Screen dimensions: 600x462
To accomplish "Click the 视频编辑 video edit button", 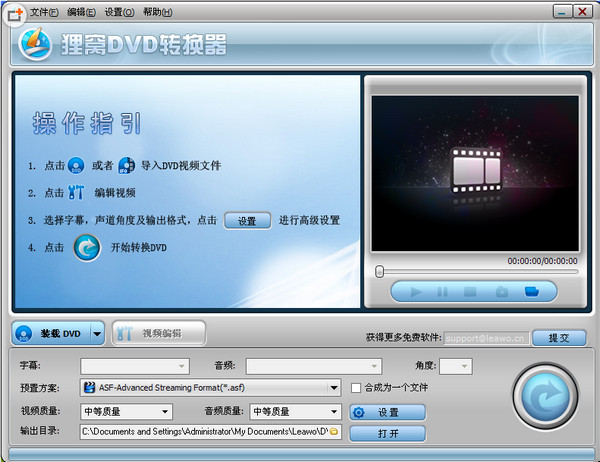I will (159, 333).
